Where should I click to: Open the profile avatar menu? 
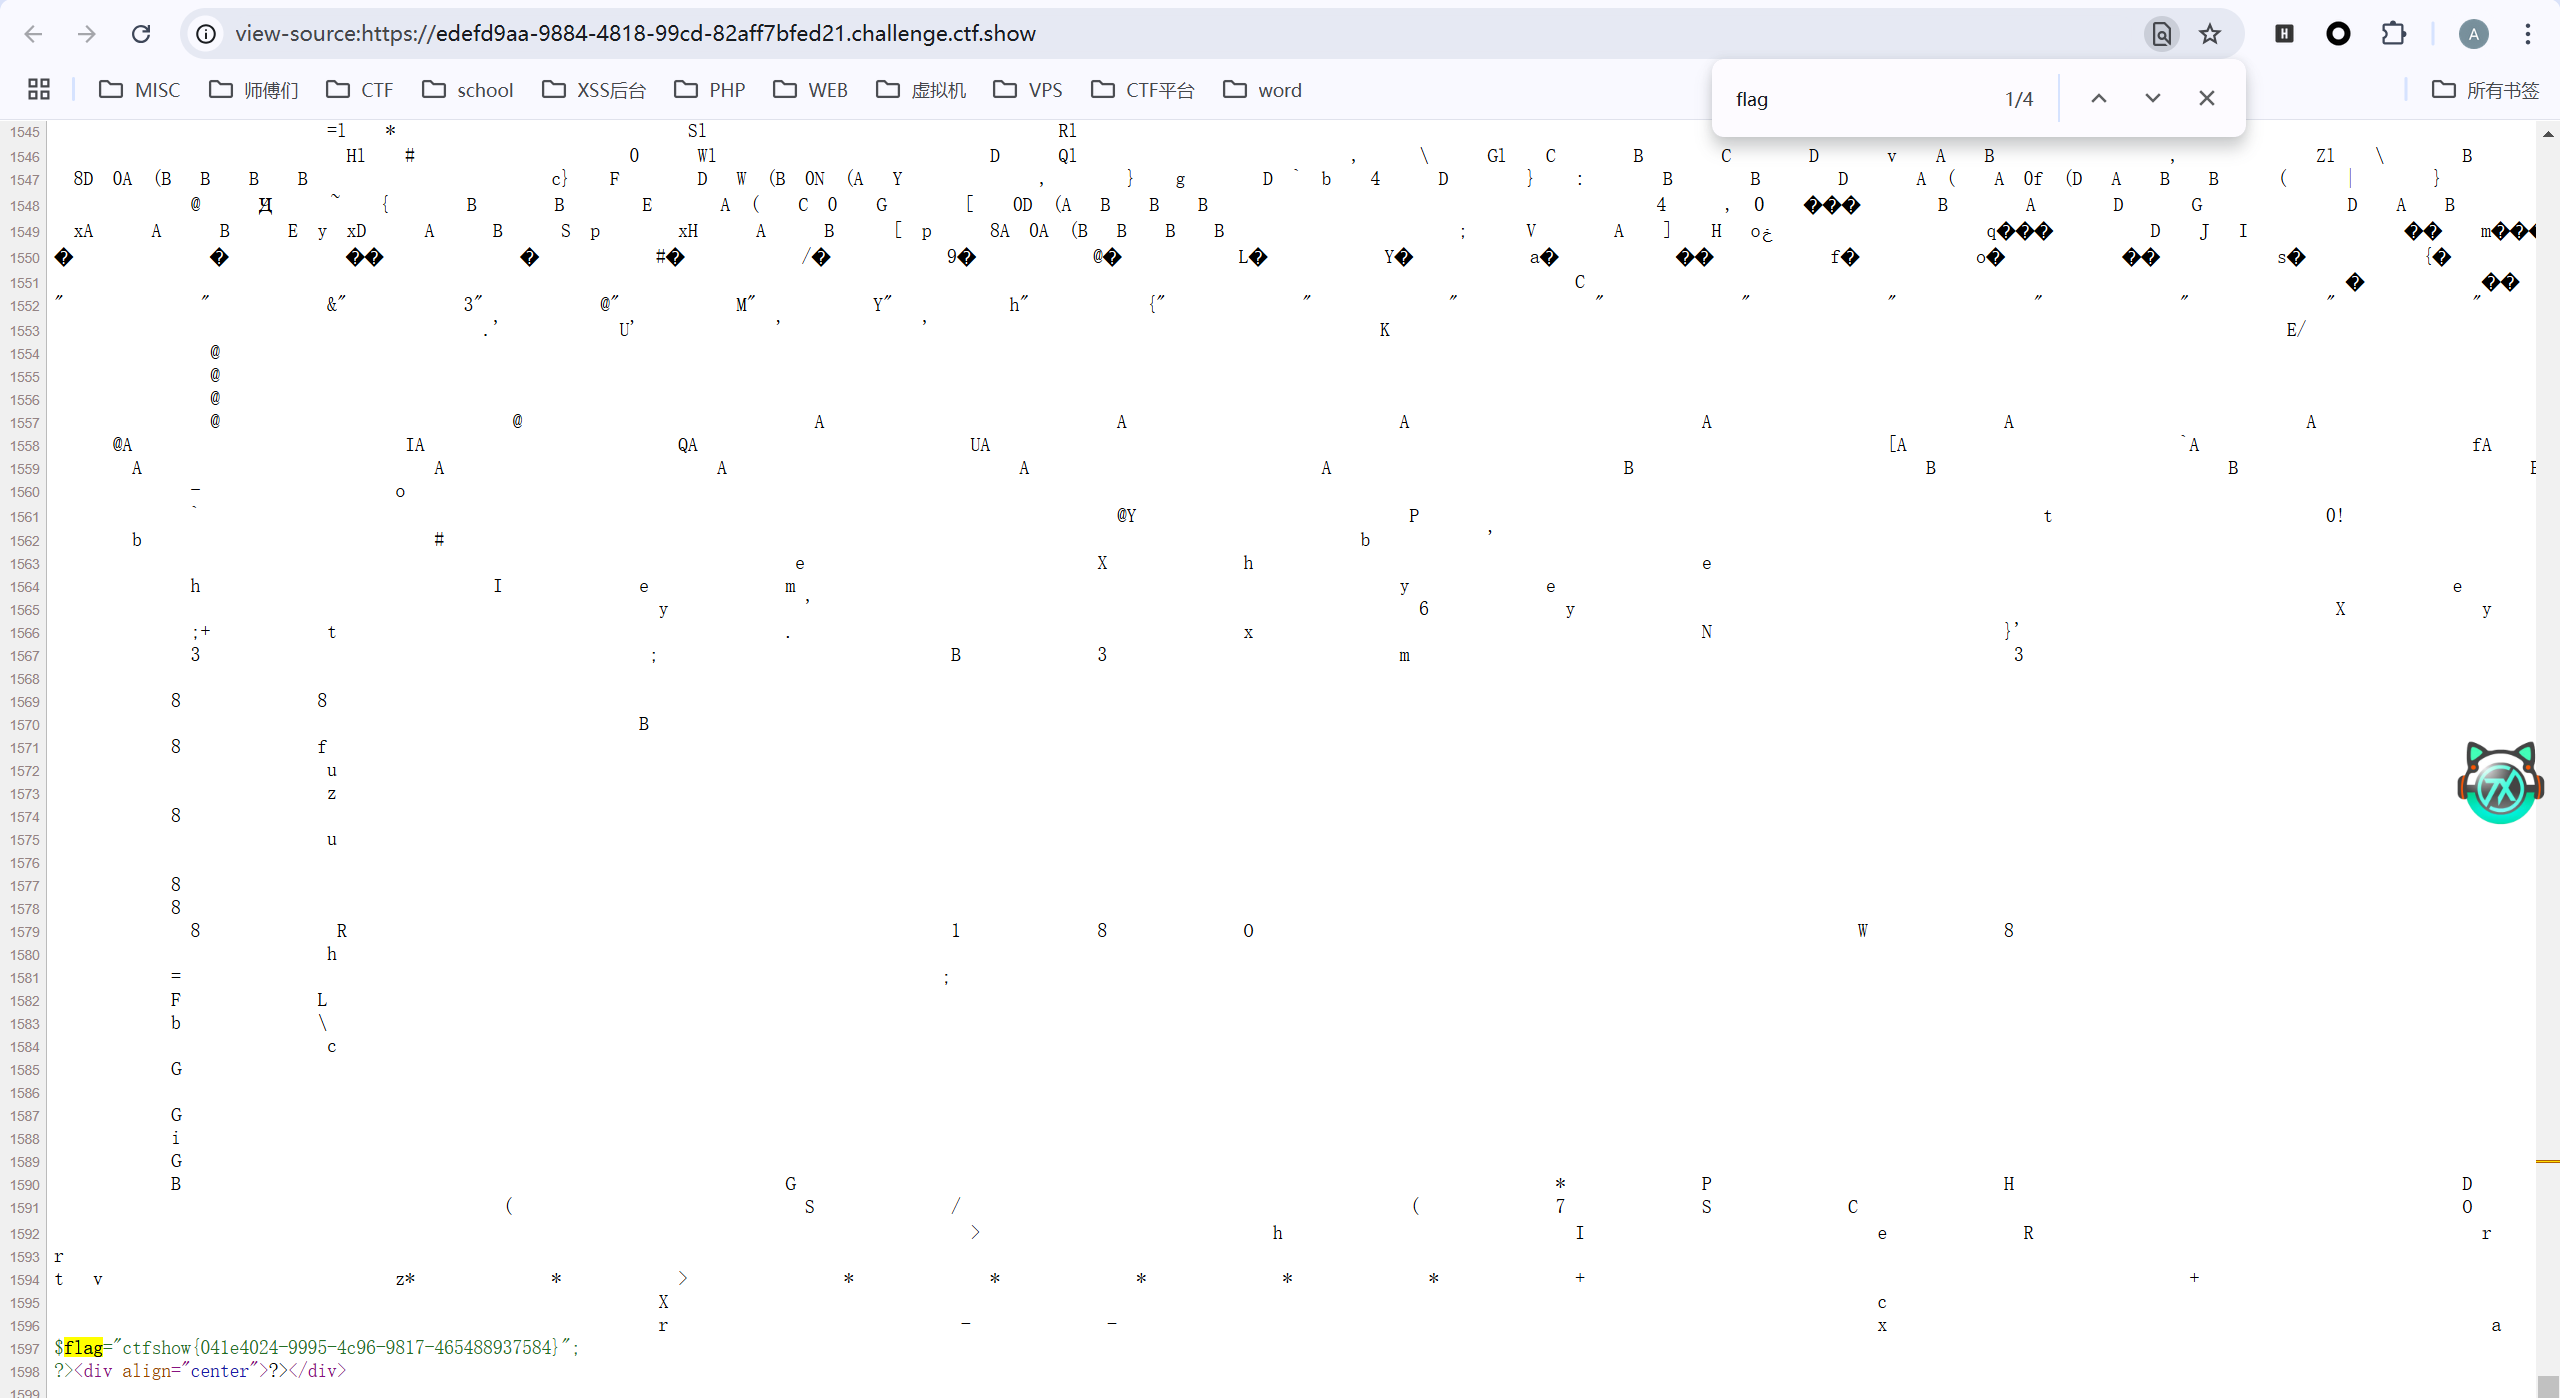tap(2473, 34)
